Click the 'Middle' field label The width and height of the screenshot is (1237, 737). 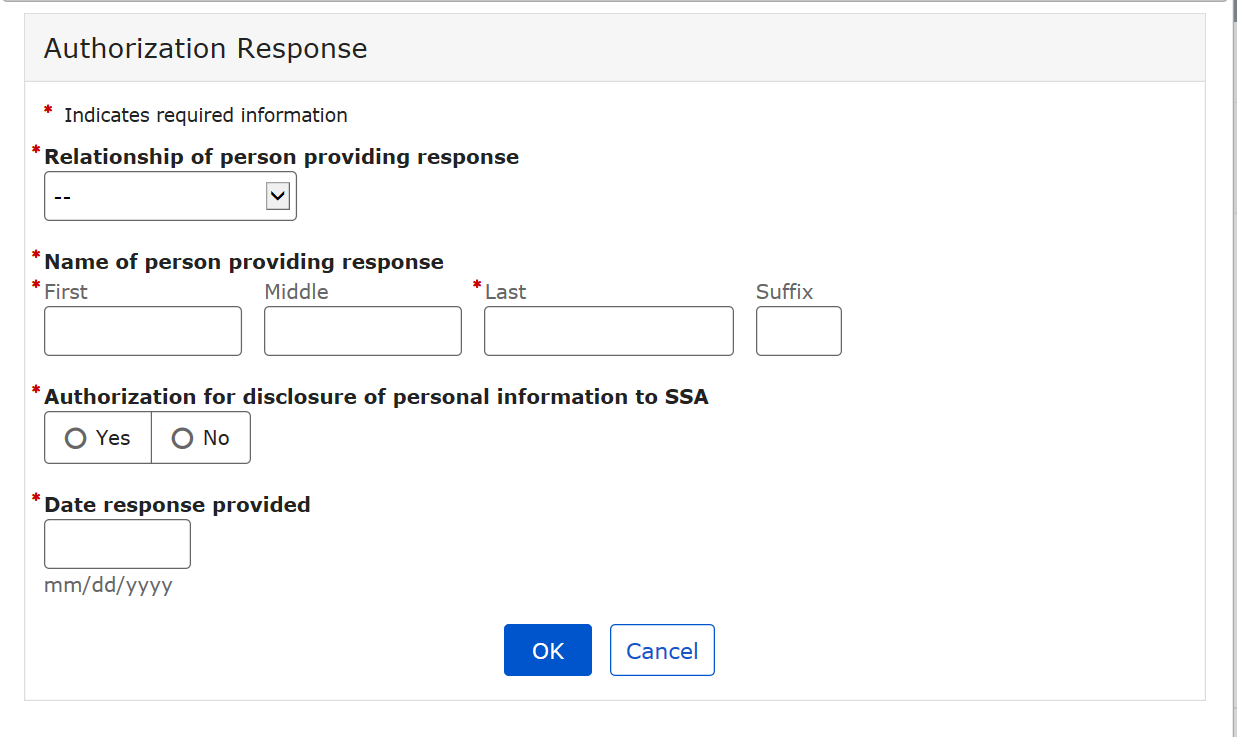click(296, 292)
